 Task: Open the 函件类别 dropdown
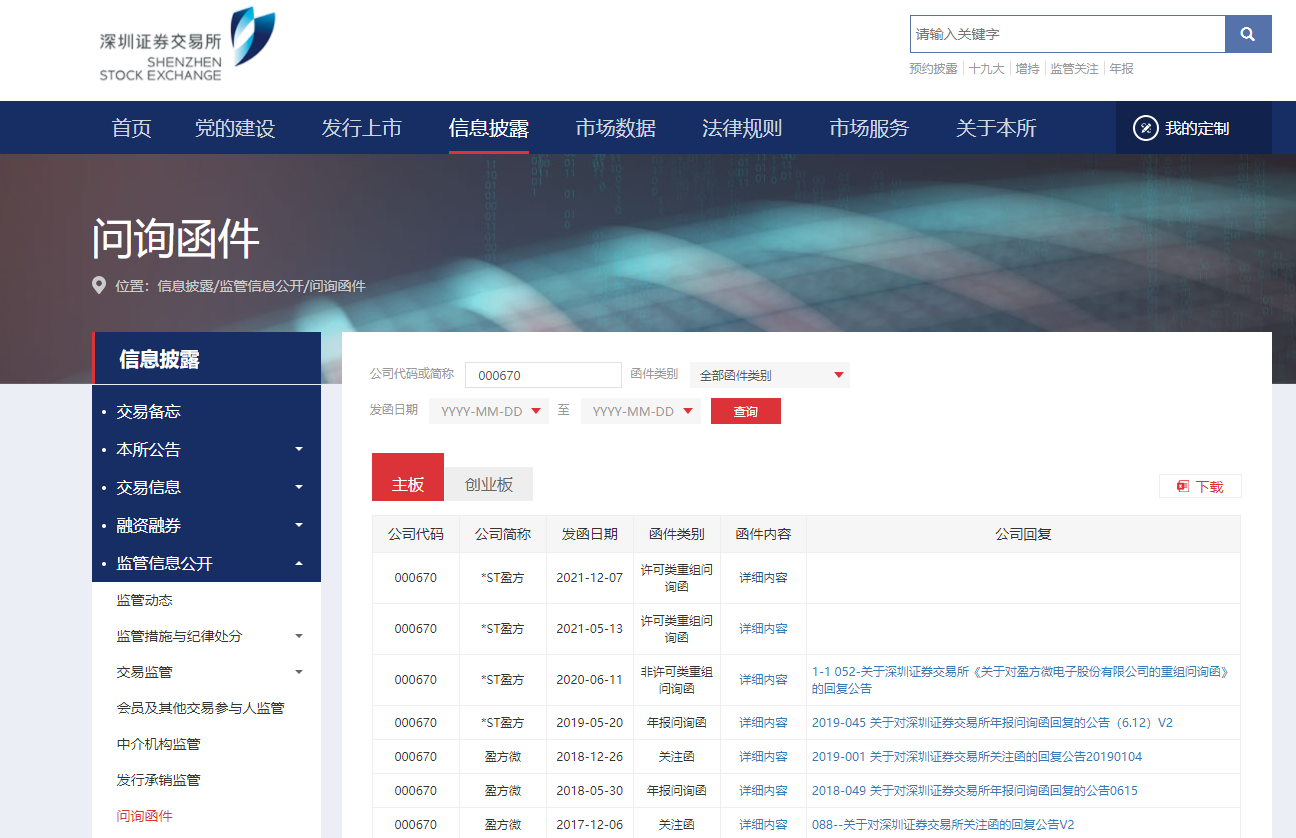(x=770, y=375)
